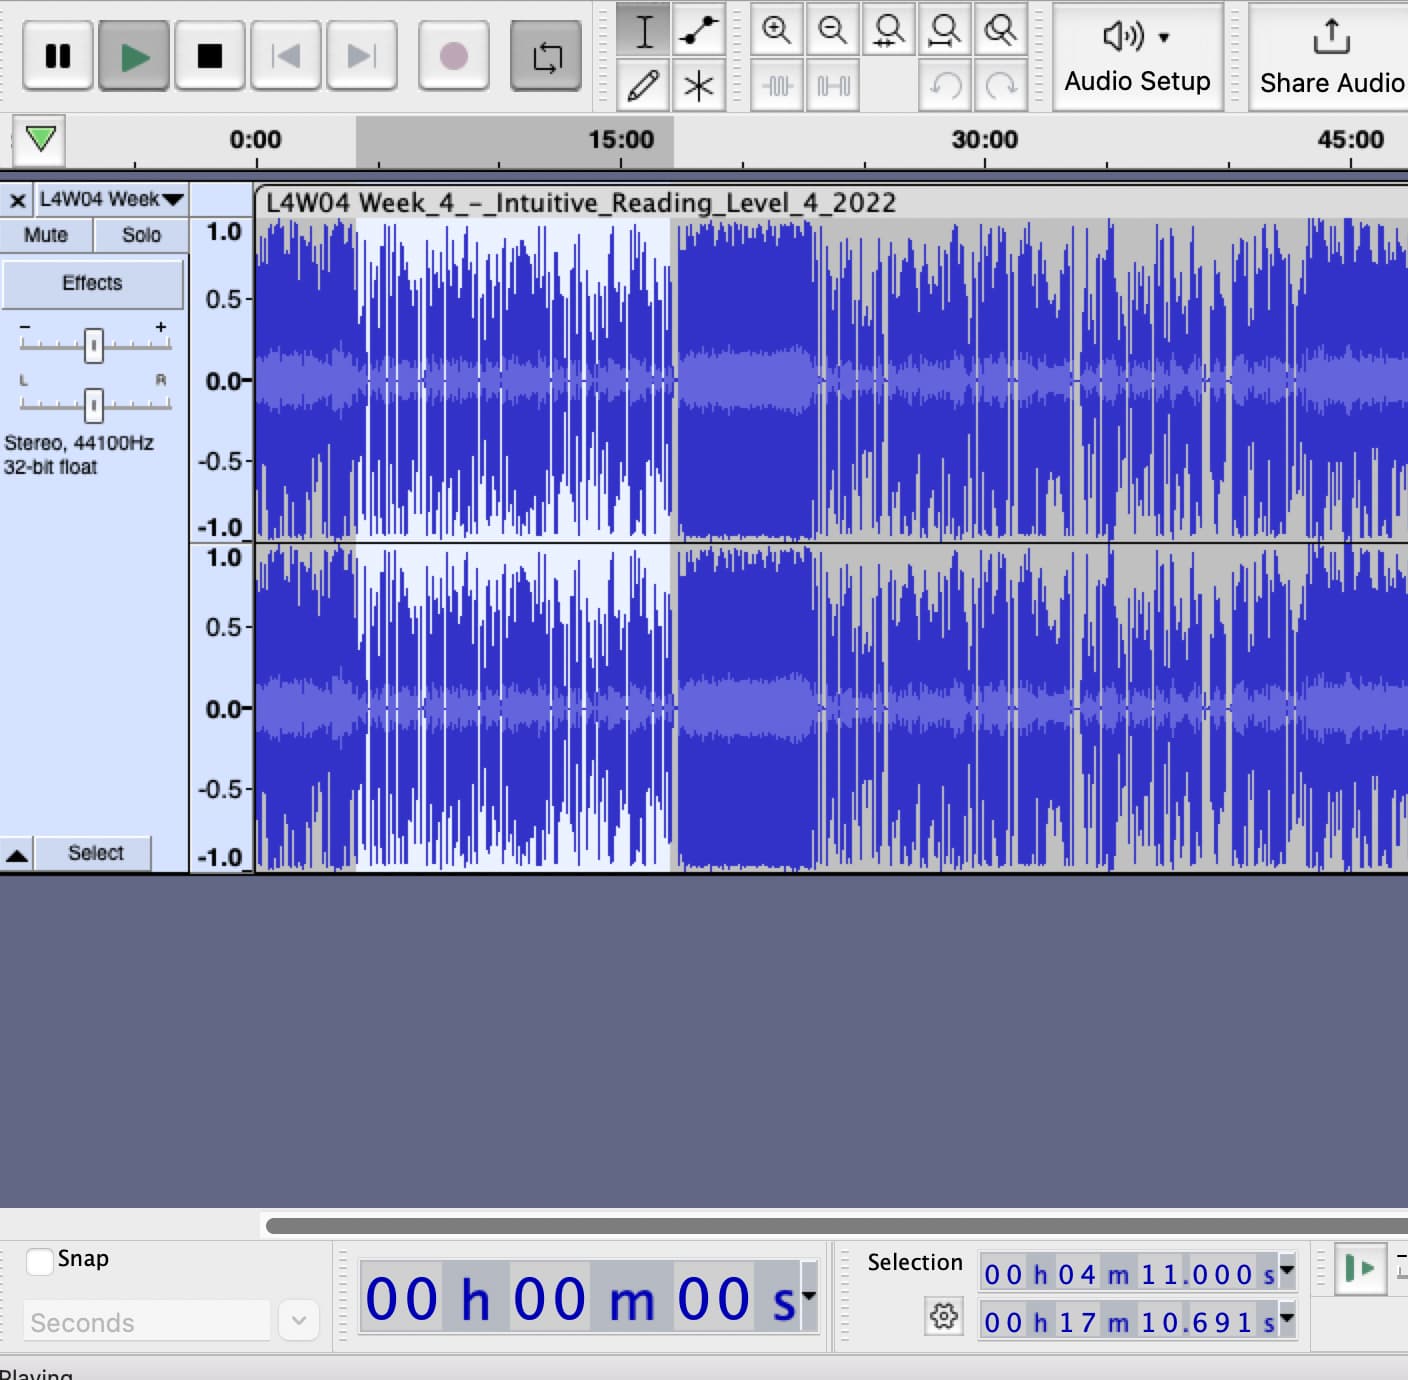
Task: Stop playback with the Stop button
Action: point(210,56)
